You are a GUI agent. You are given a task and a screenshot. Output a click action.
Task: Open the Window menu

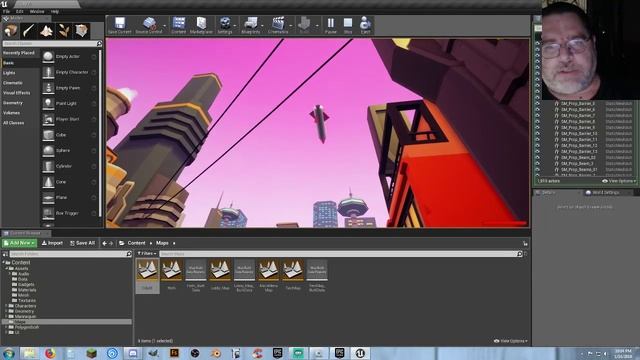point(37,11)
